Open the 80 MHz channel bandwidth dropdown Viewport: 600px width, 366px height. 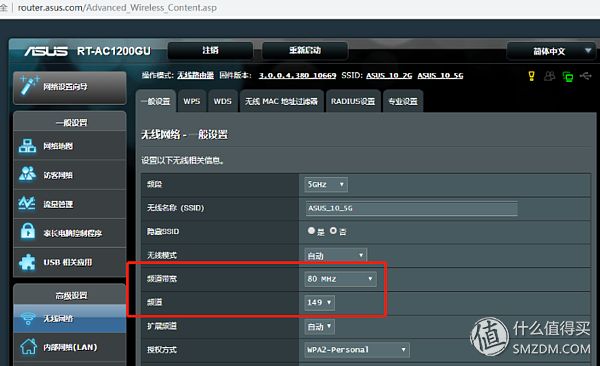point(340,279)
